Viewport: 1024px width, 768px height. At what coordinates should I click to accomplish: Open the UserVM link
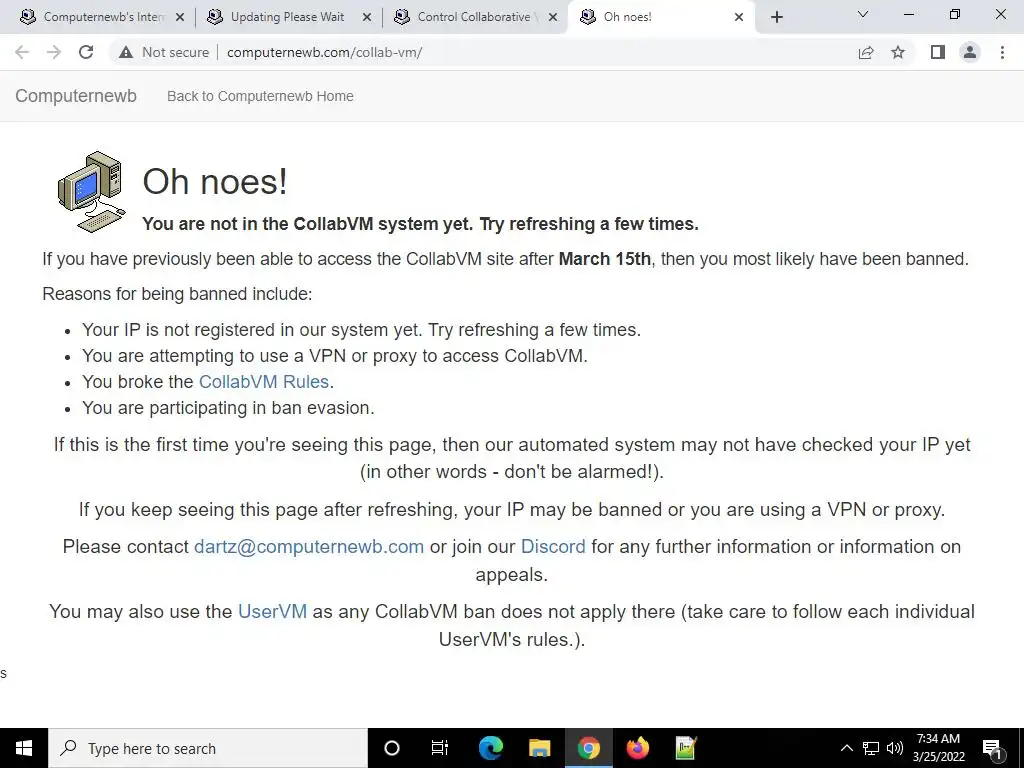coord(272,611)
